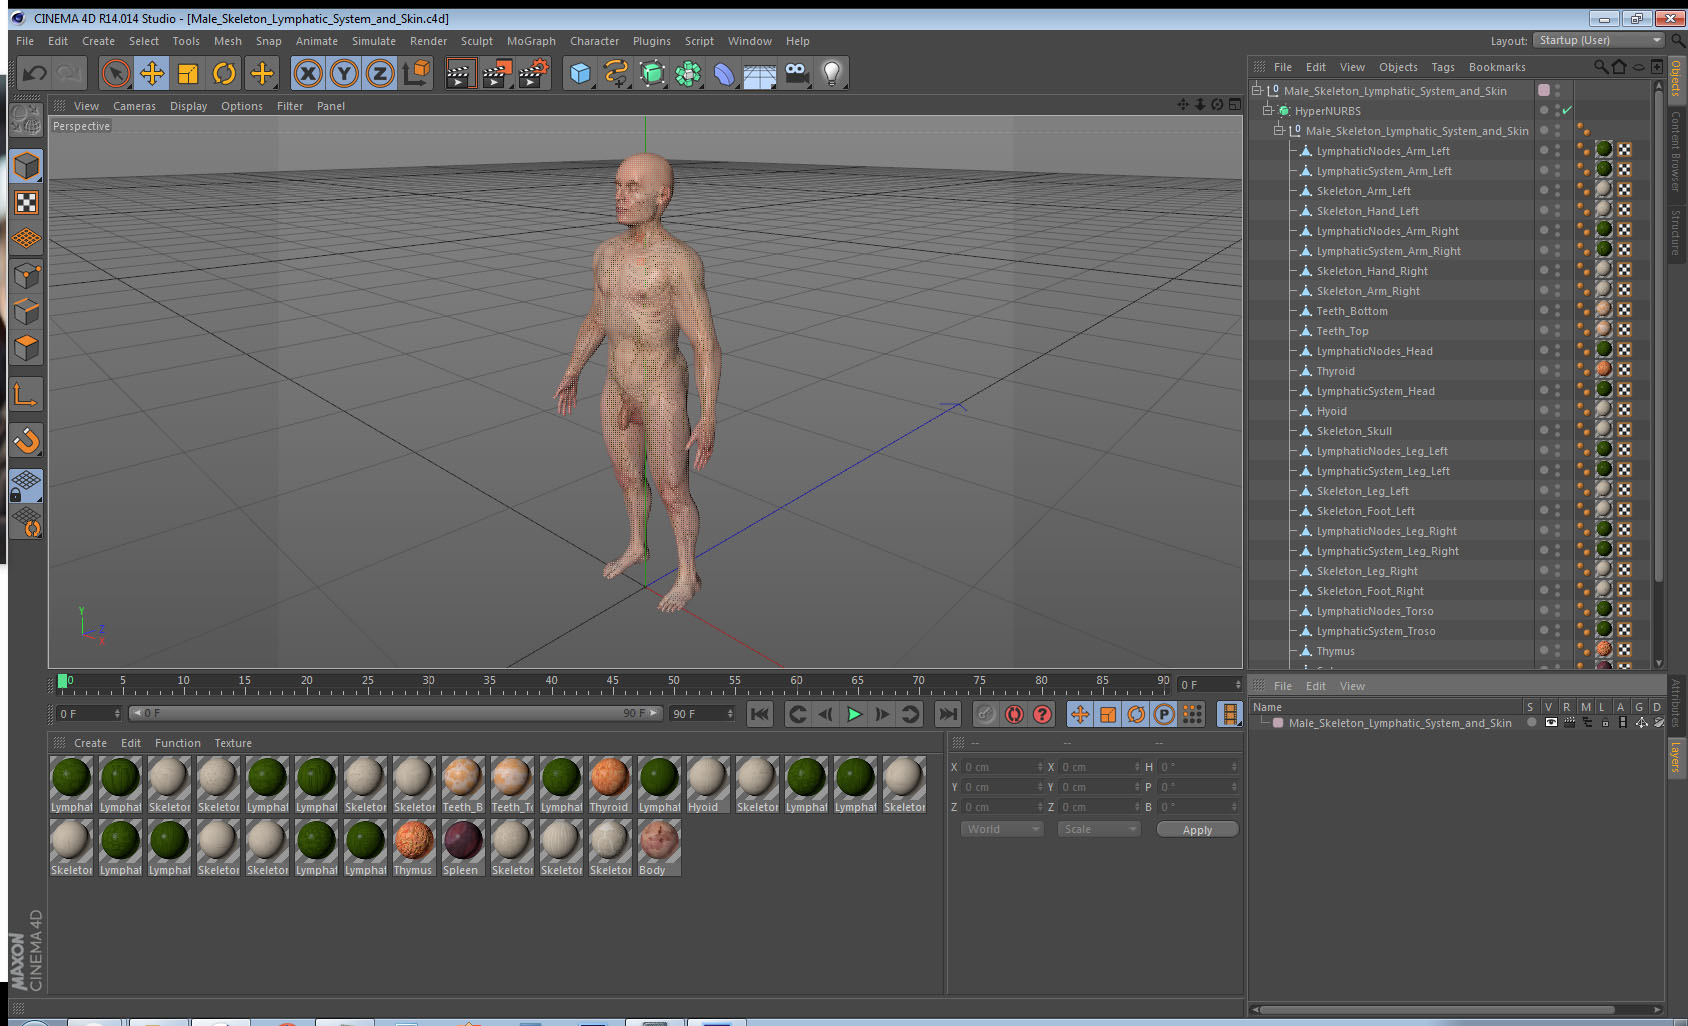1688x1026 pixels.
Task: Toggle Locked Workplane
Action: point(26,486)
